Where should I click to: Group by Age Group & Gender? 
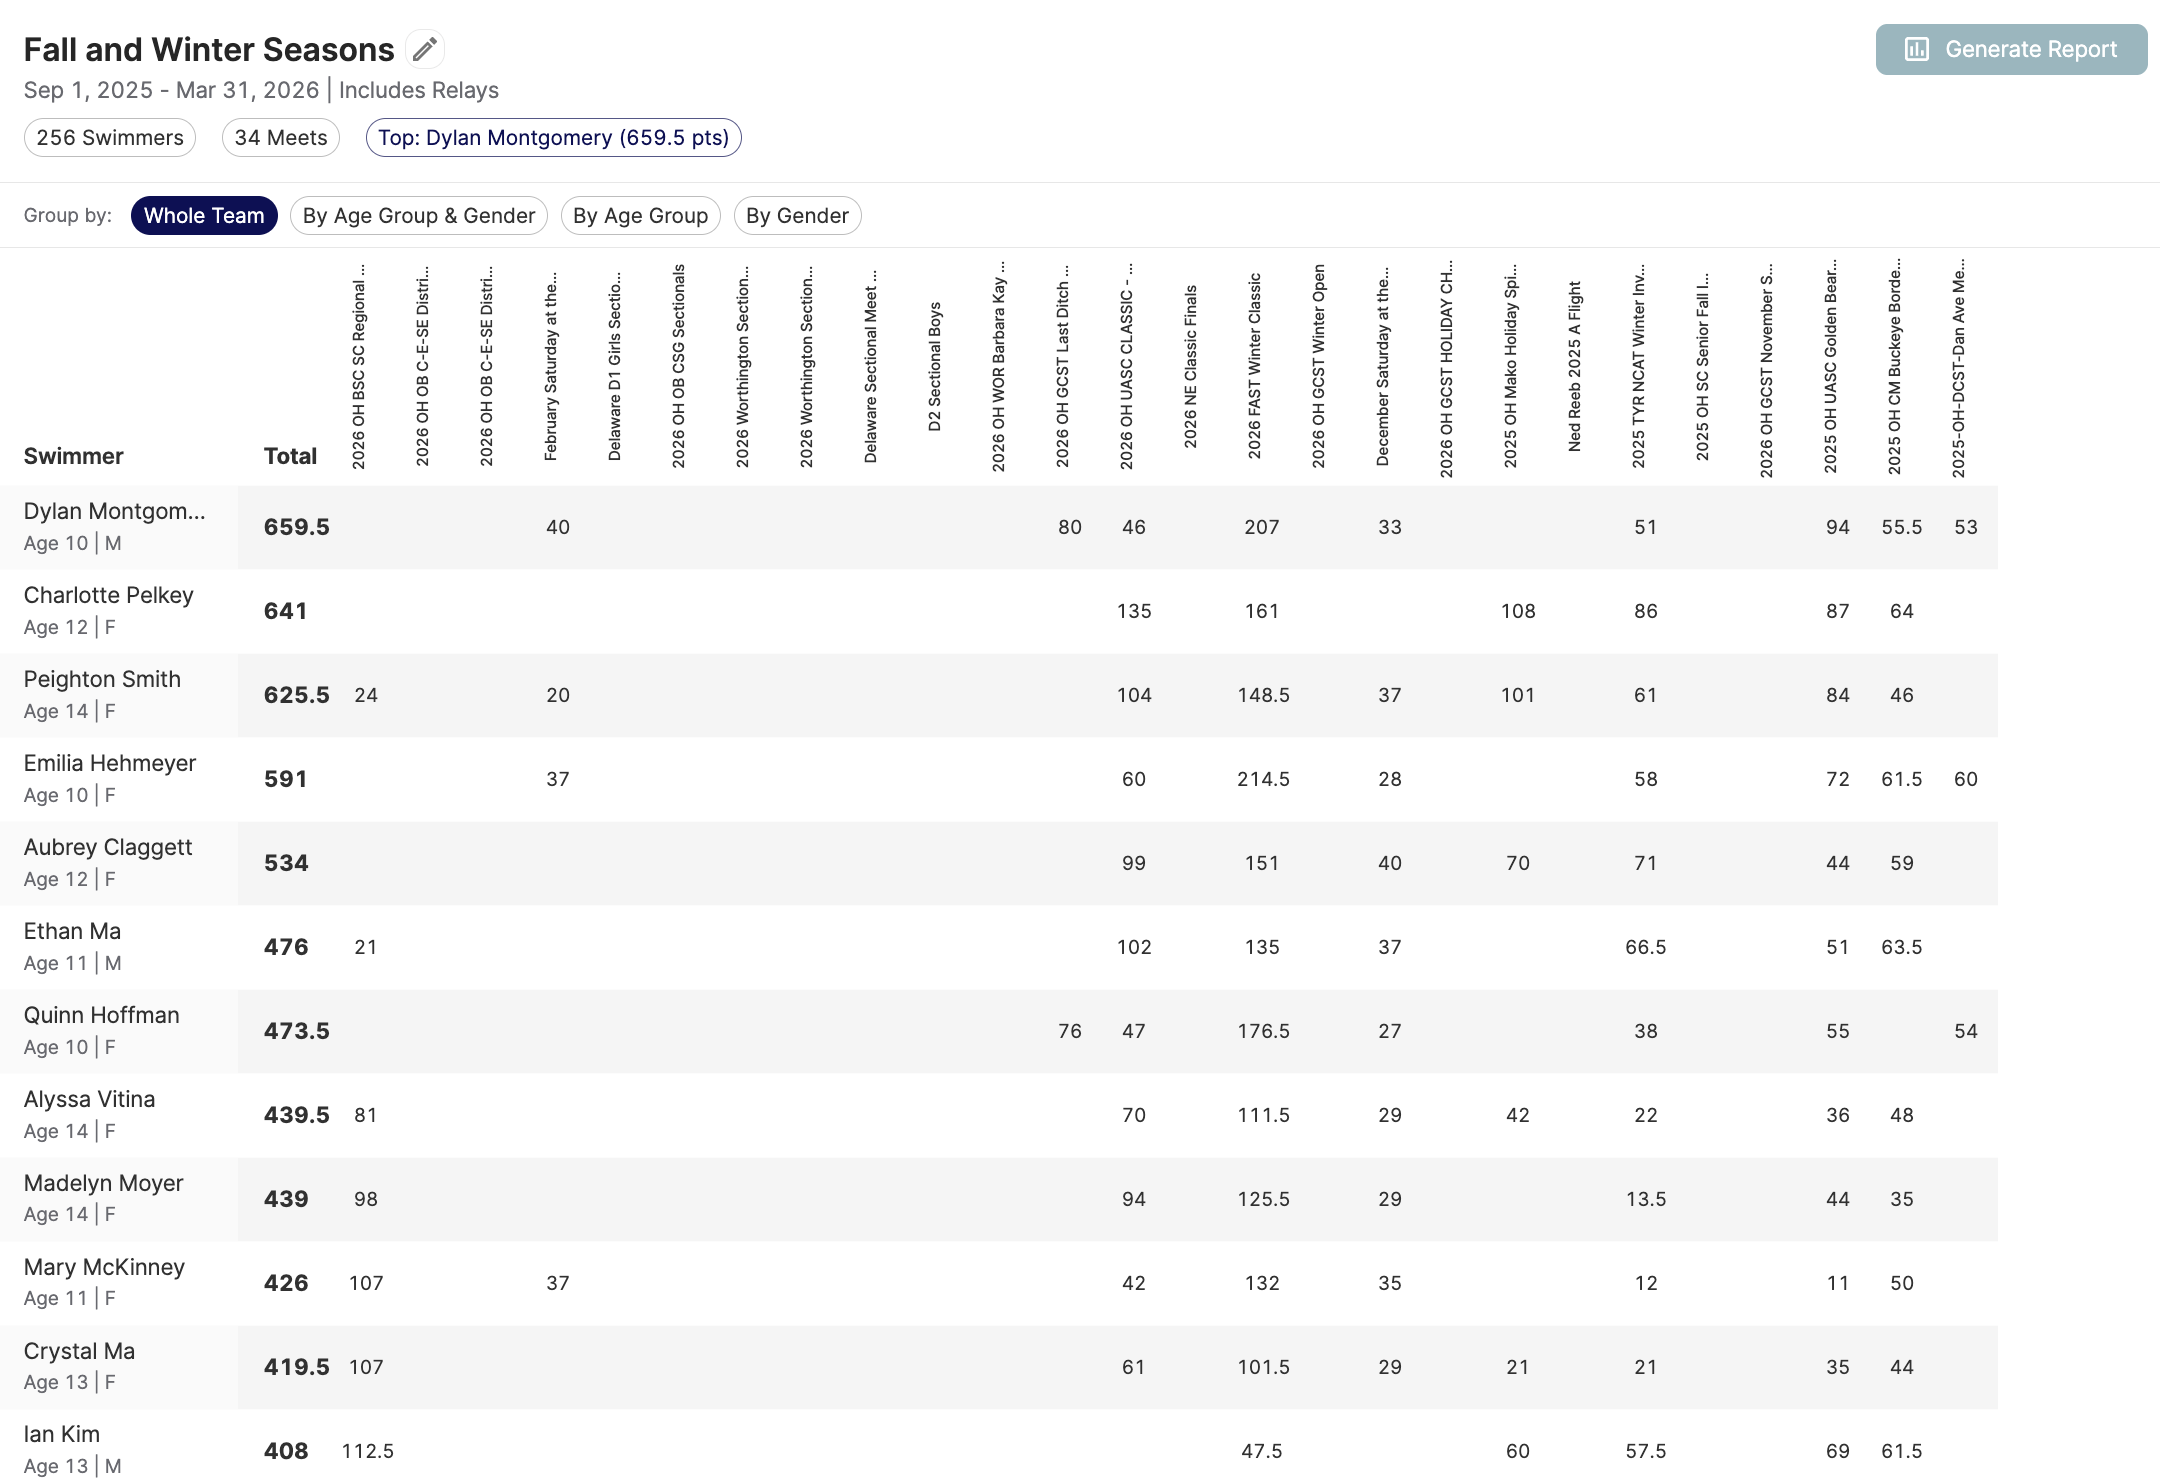(418, 216)
